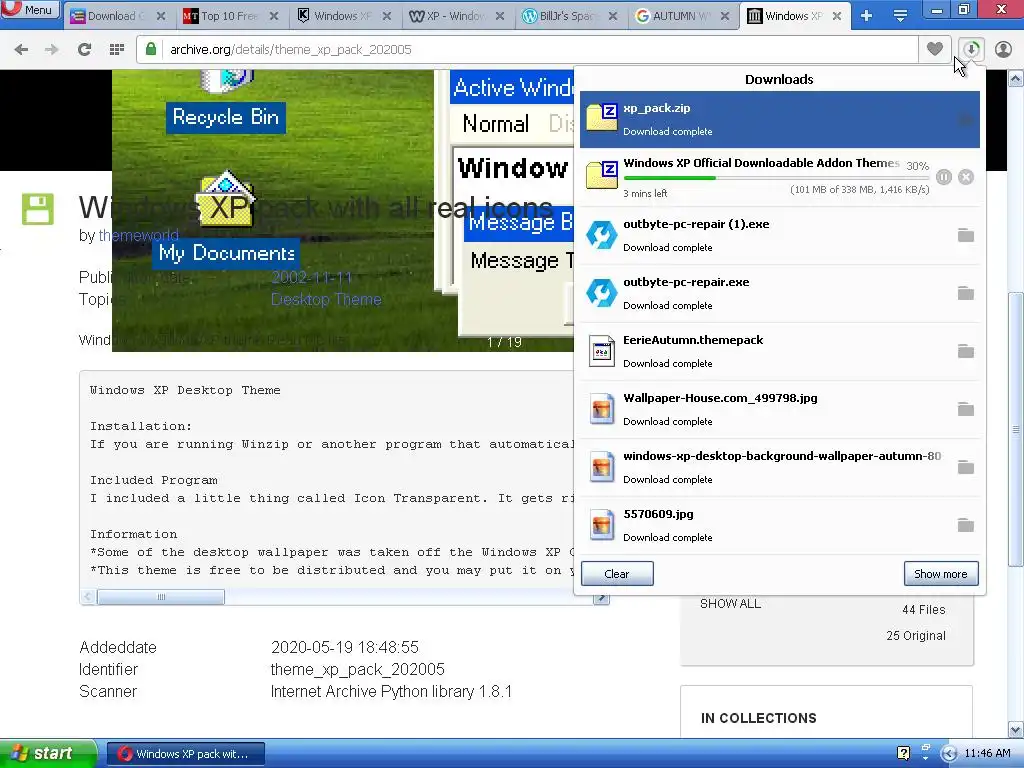Reload the page with refresh icon
This screenshot has height=768, width=1024.
coord(84,50)
